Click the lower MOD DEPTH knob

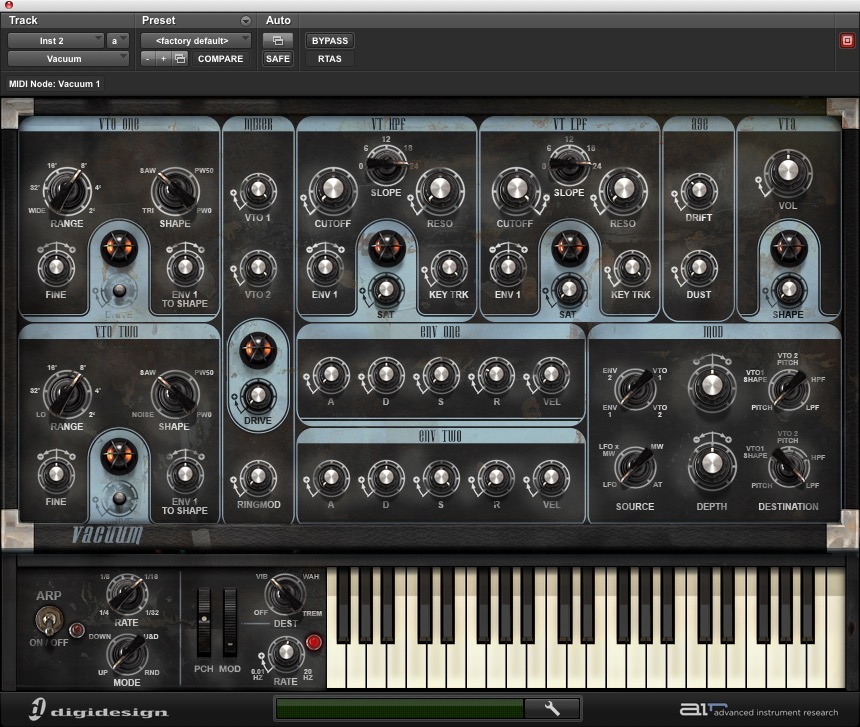coord(711,463)
